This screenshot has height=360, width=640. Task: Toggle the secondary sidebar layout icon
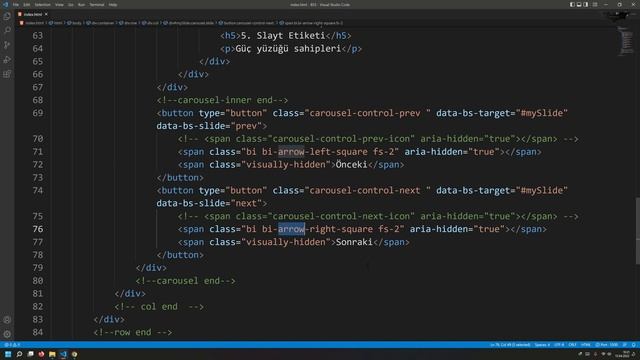point(586,4)
